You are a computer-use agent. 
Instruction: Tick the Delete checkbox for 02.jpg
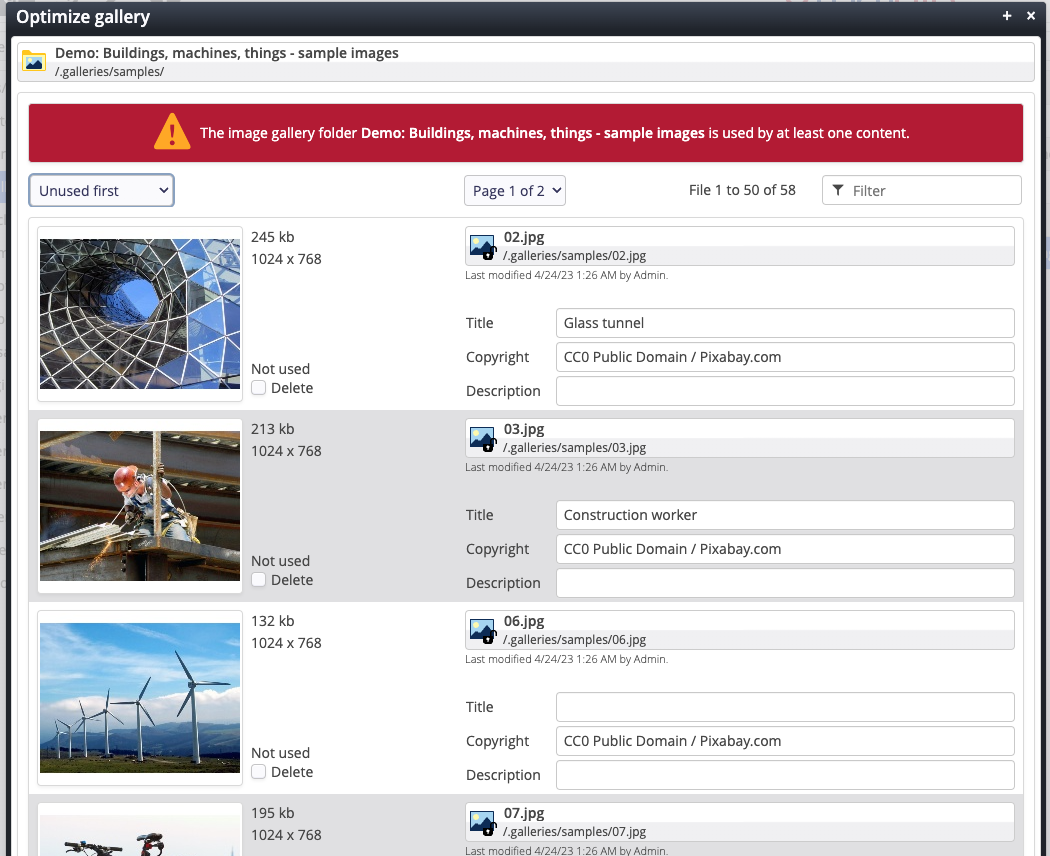258,388
